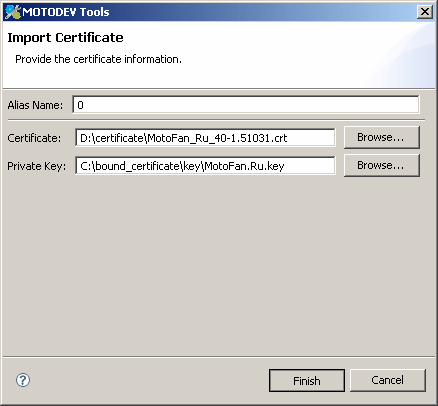Click into the Certificate path field

(205, 138)
